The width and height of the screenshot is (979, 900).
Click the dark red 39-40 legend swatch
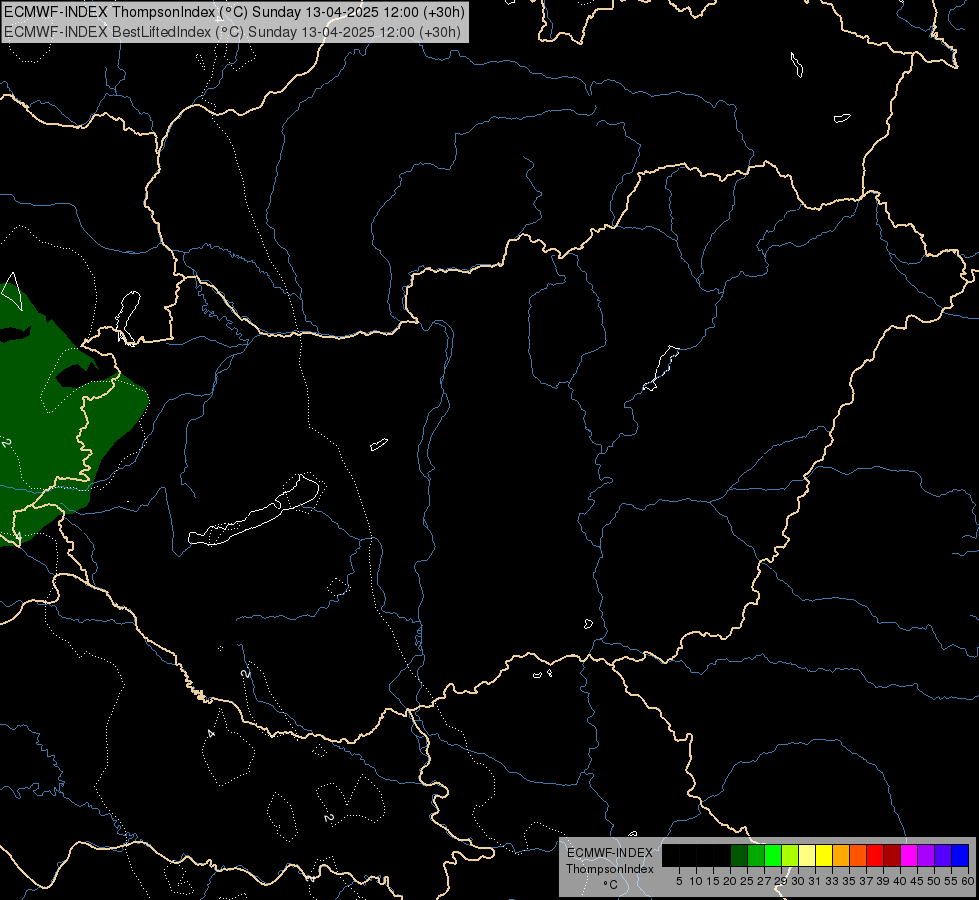(892, 855)
